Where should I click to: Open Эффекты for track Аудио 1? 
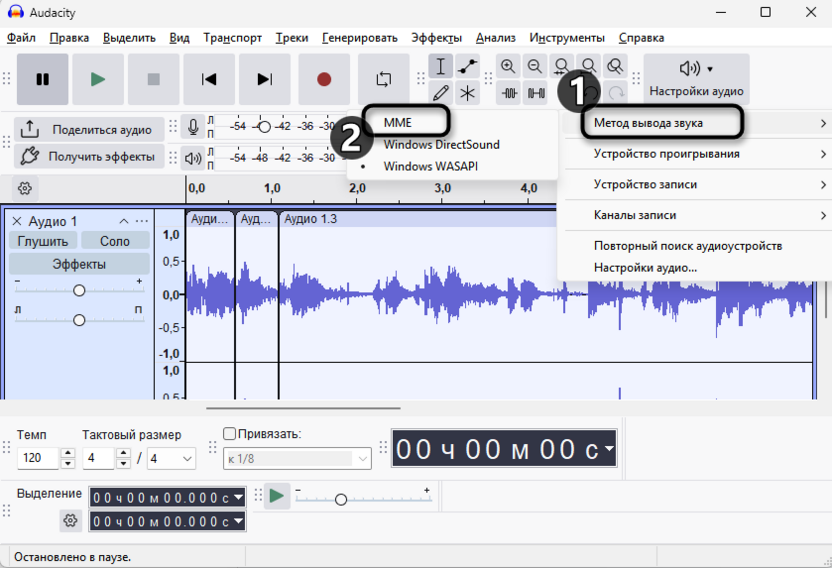pyautogui.click(x=79, y=264)
